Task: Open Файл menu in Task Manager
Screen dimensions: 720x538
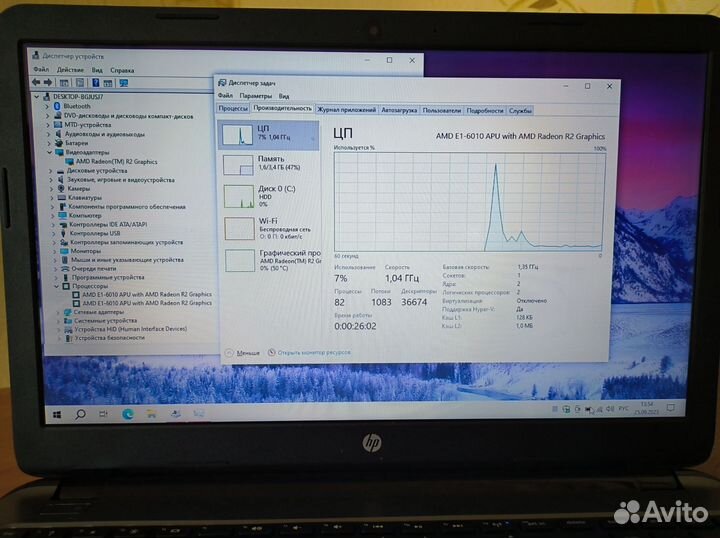Action: [x=225, y=95]
